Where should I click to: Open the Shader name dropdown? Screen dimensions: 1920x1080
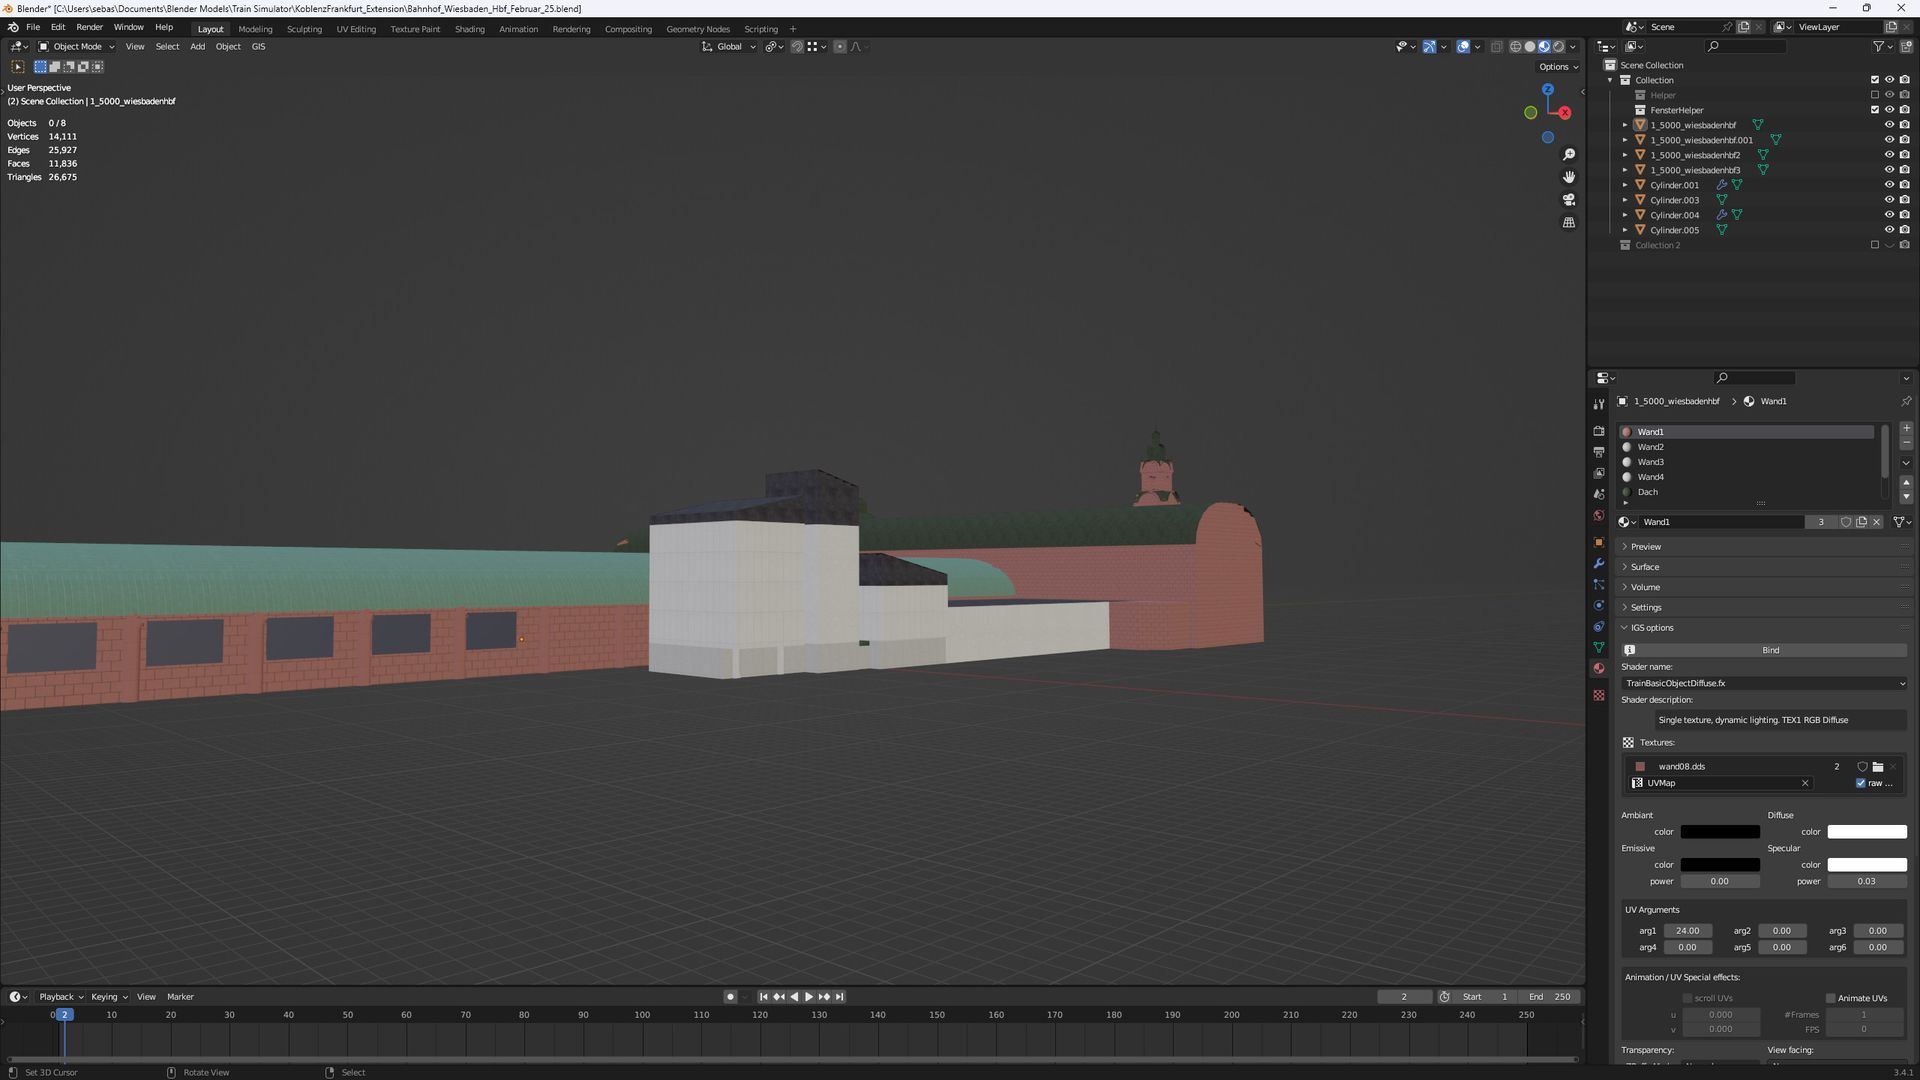coord(1763,683)
